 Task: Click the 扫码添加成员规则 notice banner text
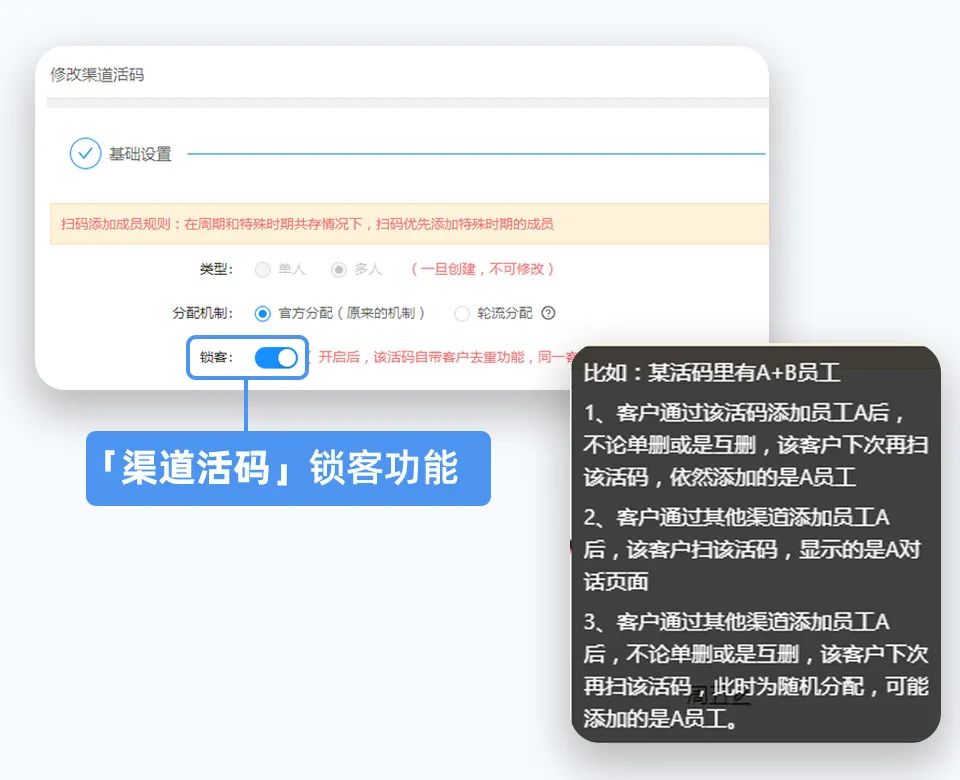(x=307, y=223)
